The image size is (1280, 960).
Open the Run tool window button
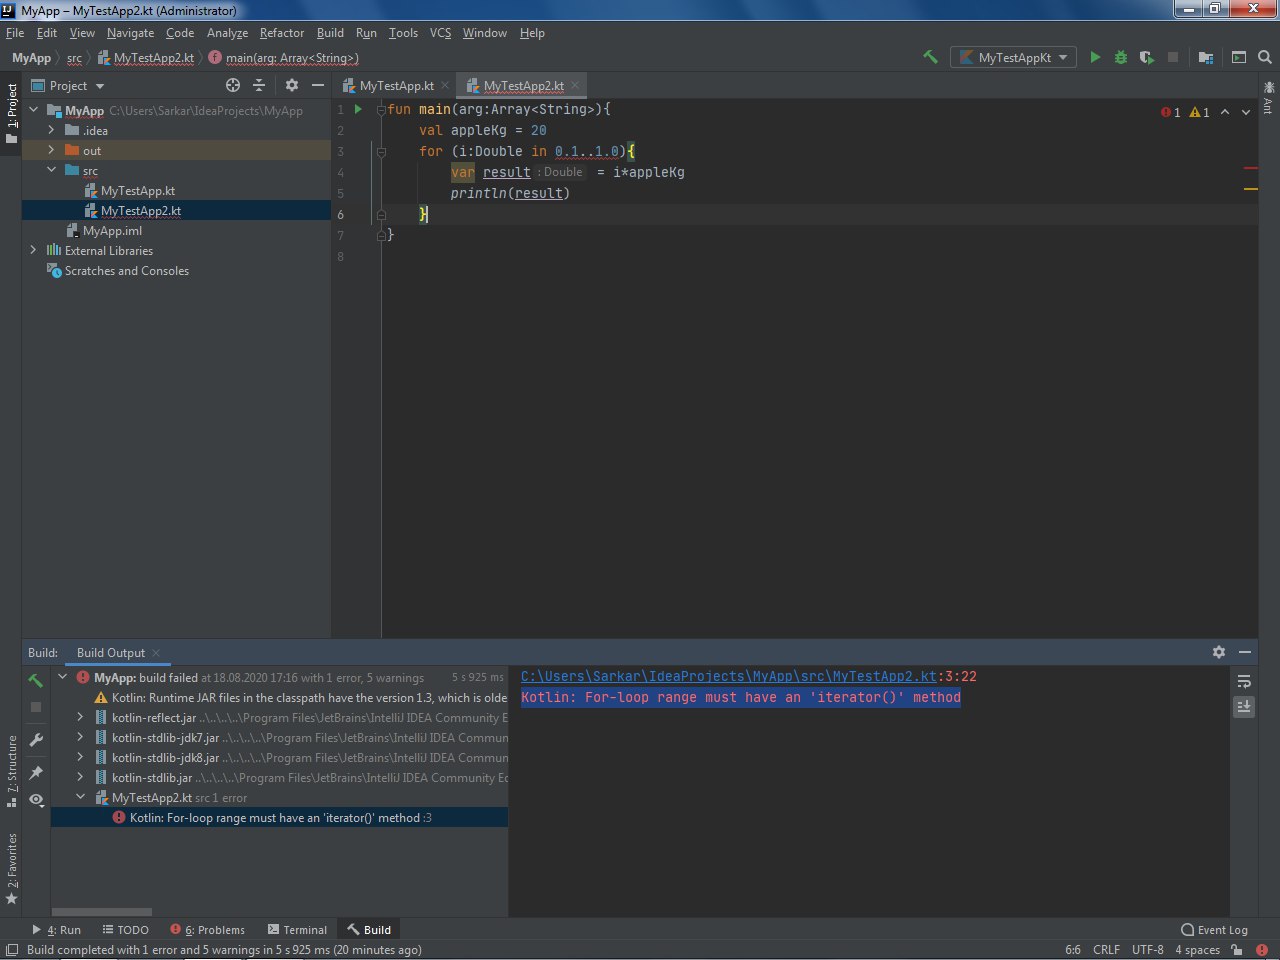57,929
